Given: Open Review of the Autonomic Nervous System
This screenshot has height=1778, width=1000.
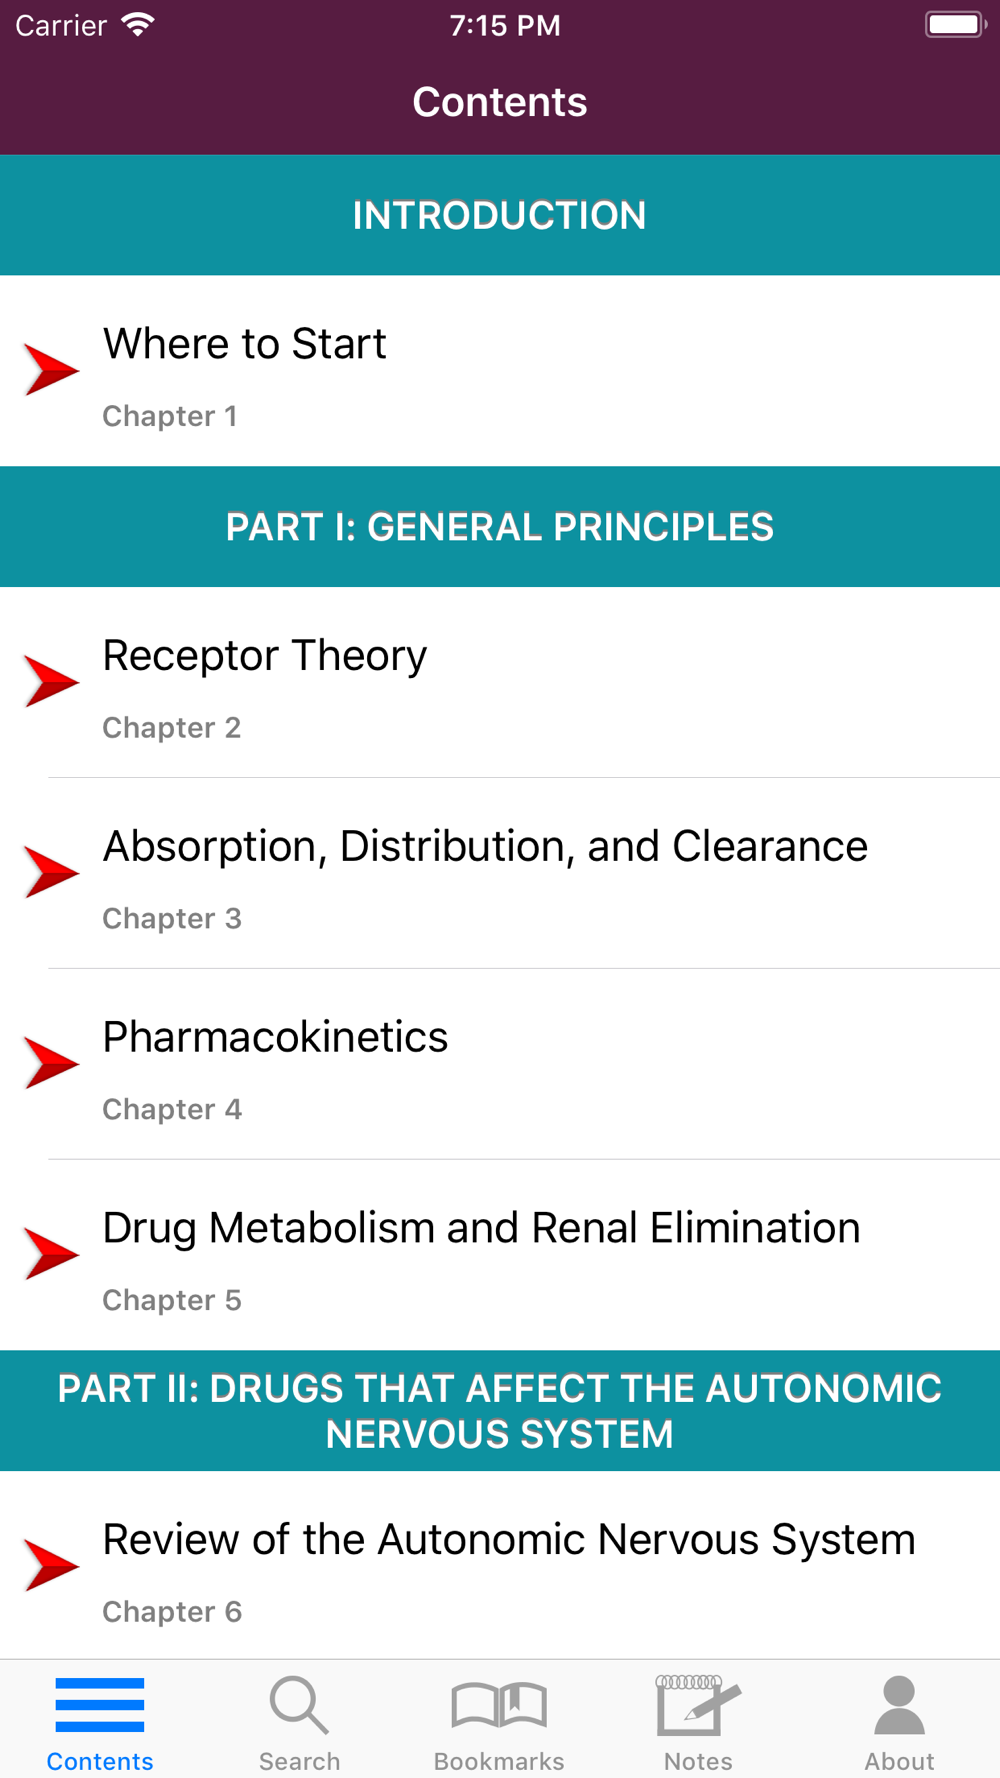Looking at the screenshot, I should (500, 1565).
